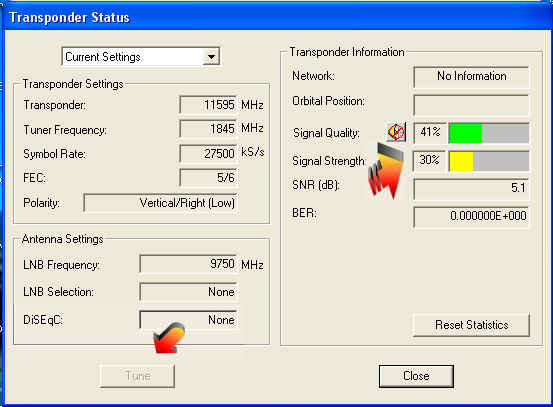Select the Transponder frequency field
Viewport: 553px width, 407px height.
pyautogui.click(x=208, y=105)
